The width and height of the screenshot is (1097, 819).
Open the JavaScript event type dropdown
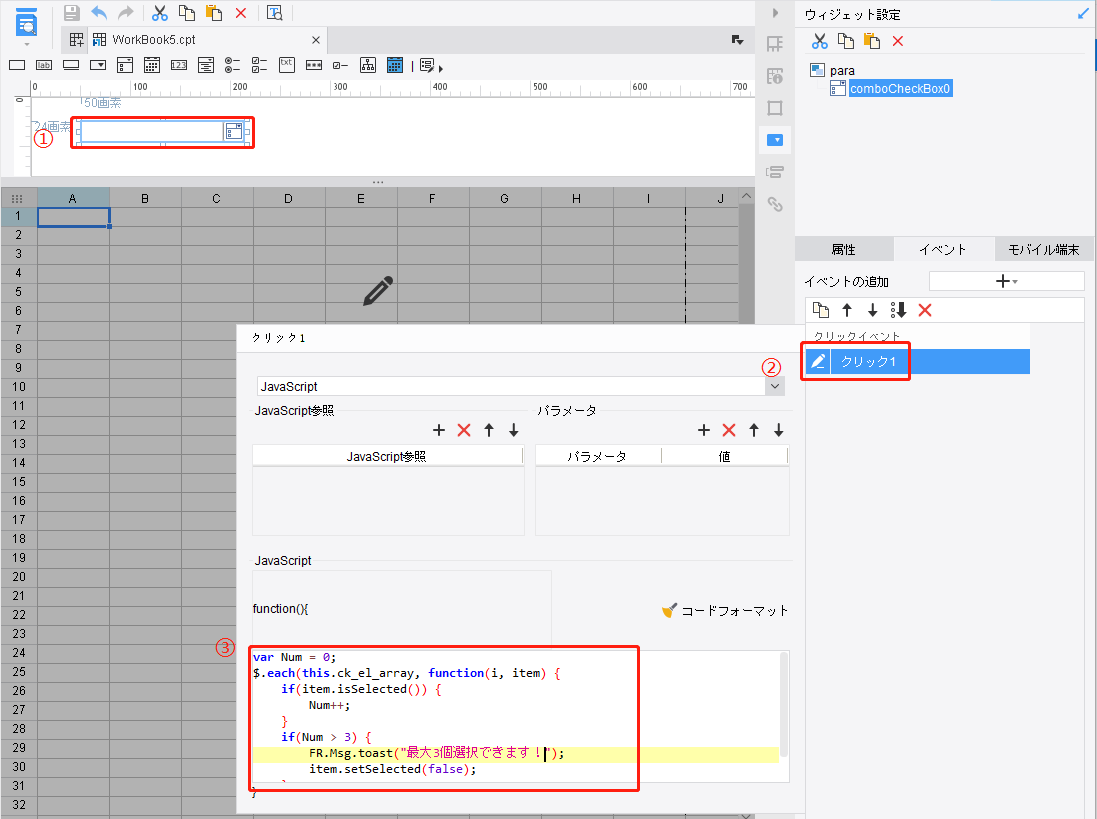click(x=774, y=386)
